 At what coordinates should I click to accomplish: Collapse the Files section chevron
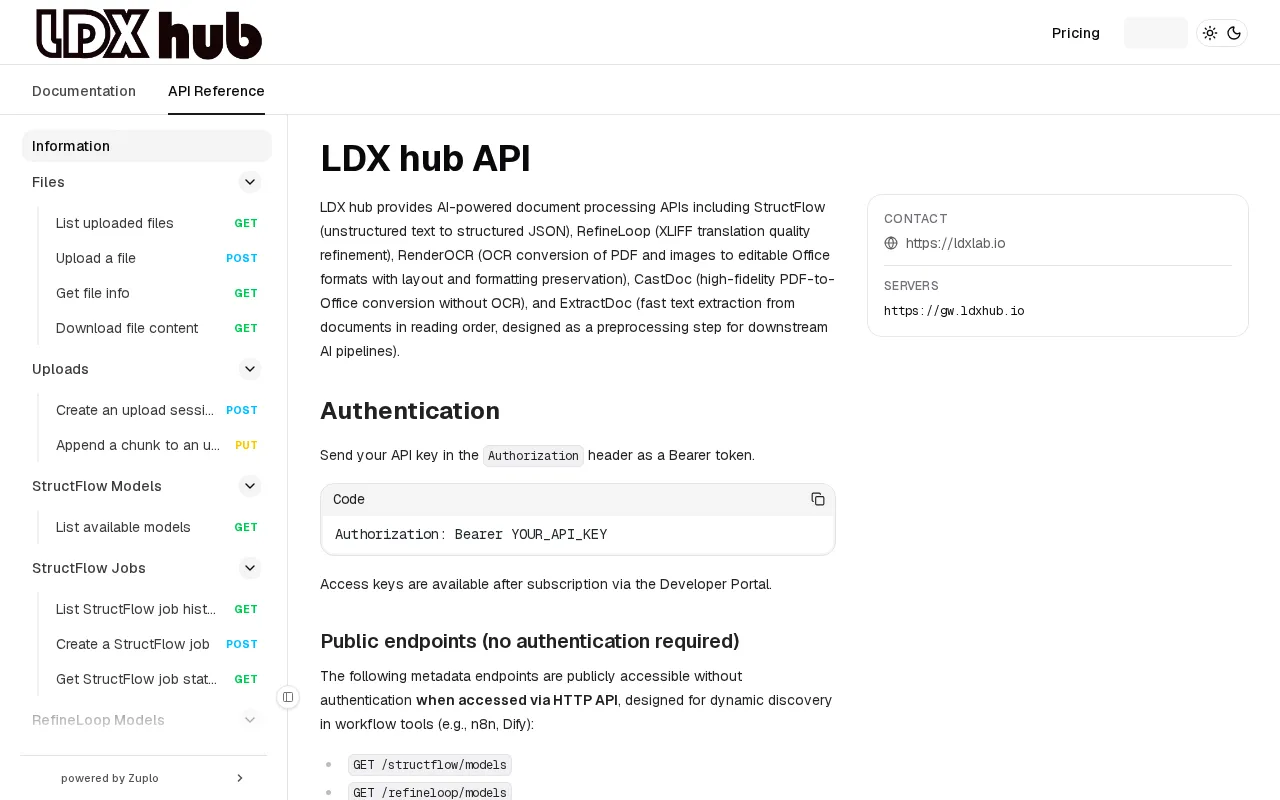pyautogui.click(x=250, y=182)
